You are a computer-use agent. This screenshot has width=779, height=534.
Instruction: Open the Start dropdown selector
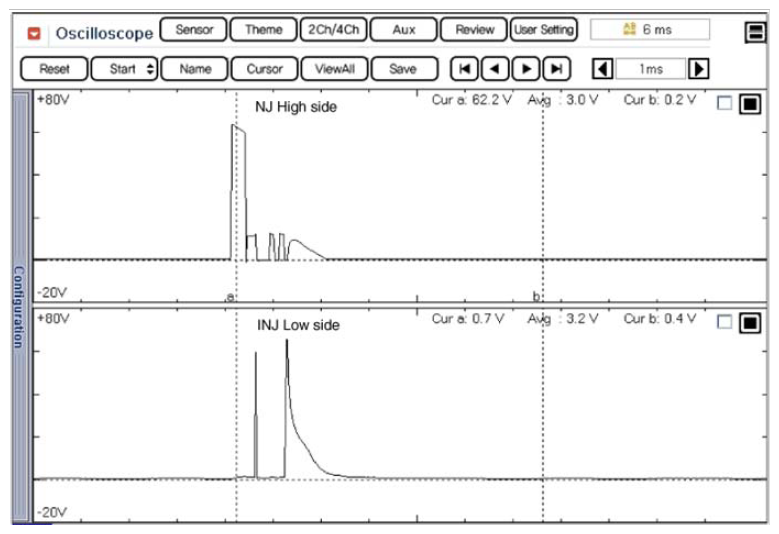(x=124, y=69)
